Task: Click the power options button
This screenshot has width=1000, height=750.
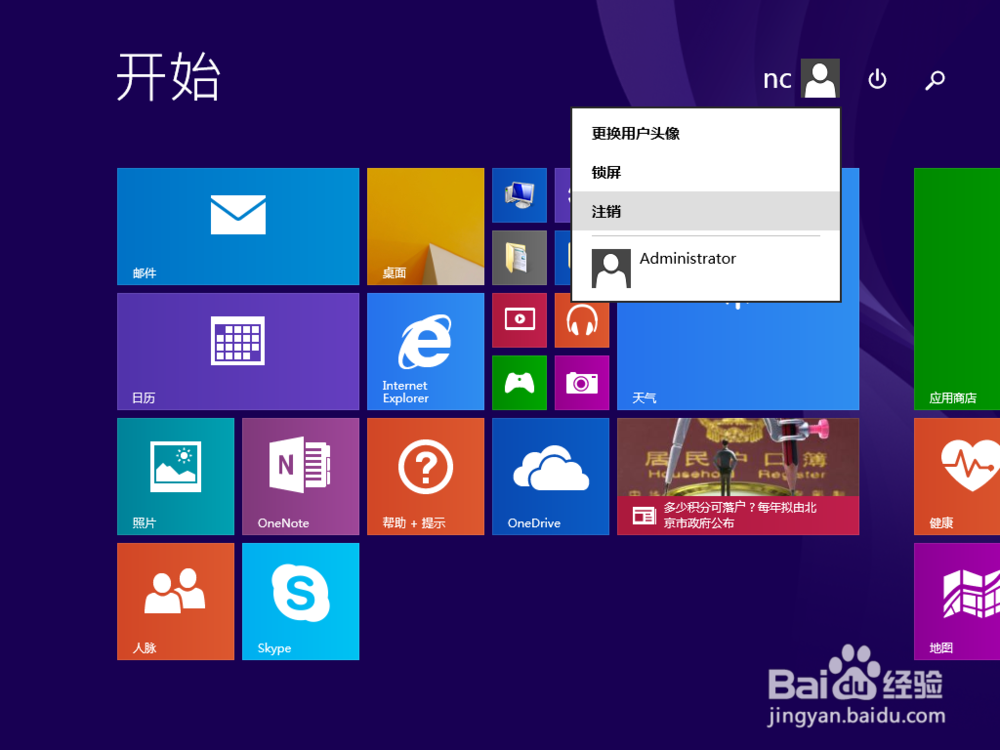Action: [x=878, y=79]
